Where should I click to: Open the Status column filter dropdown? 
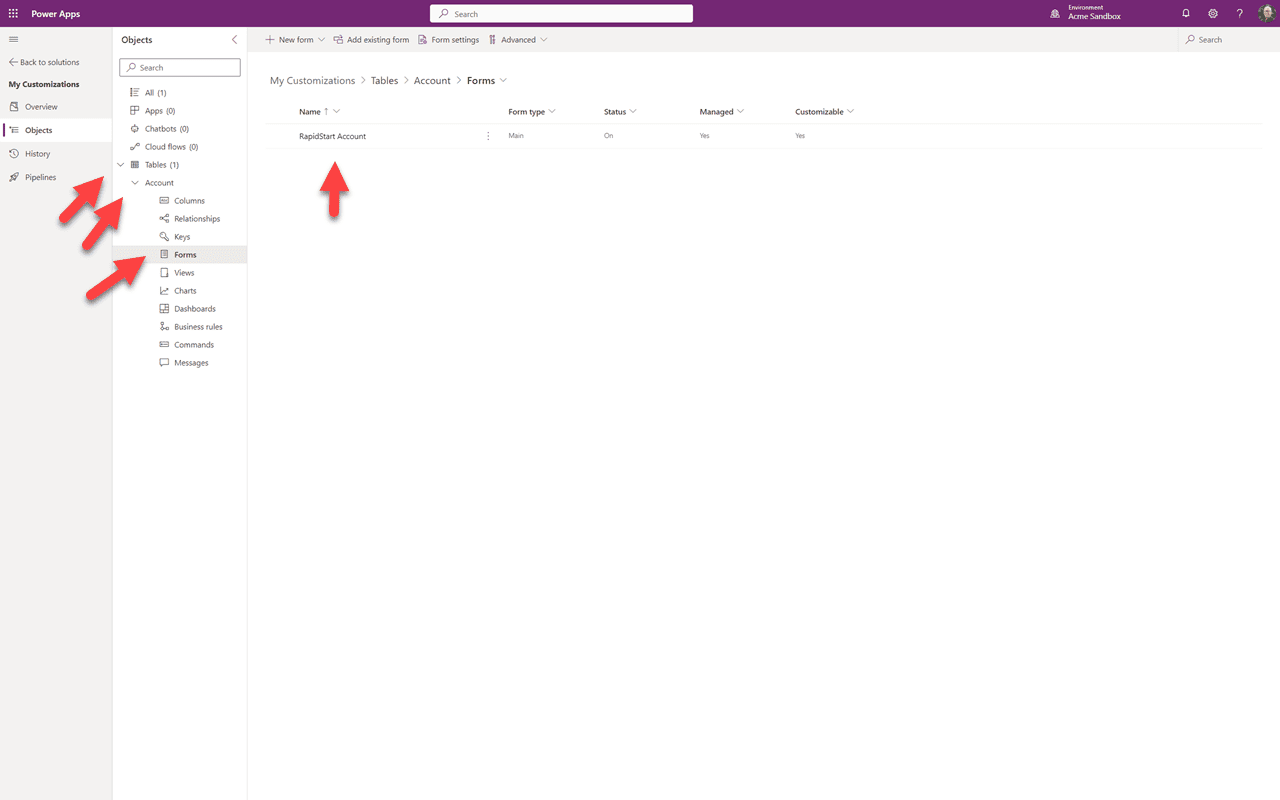[x=633, y=111]
